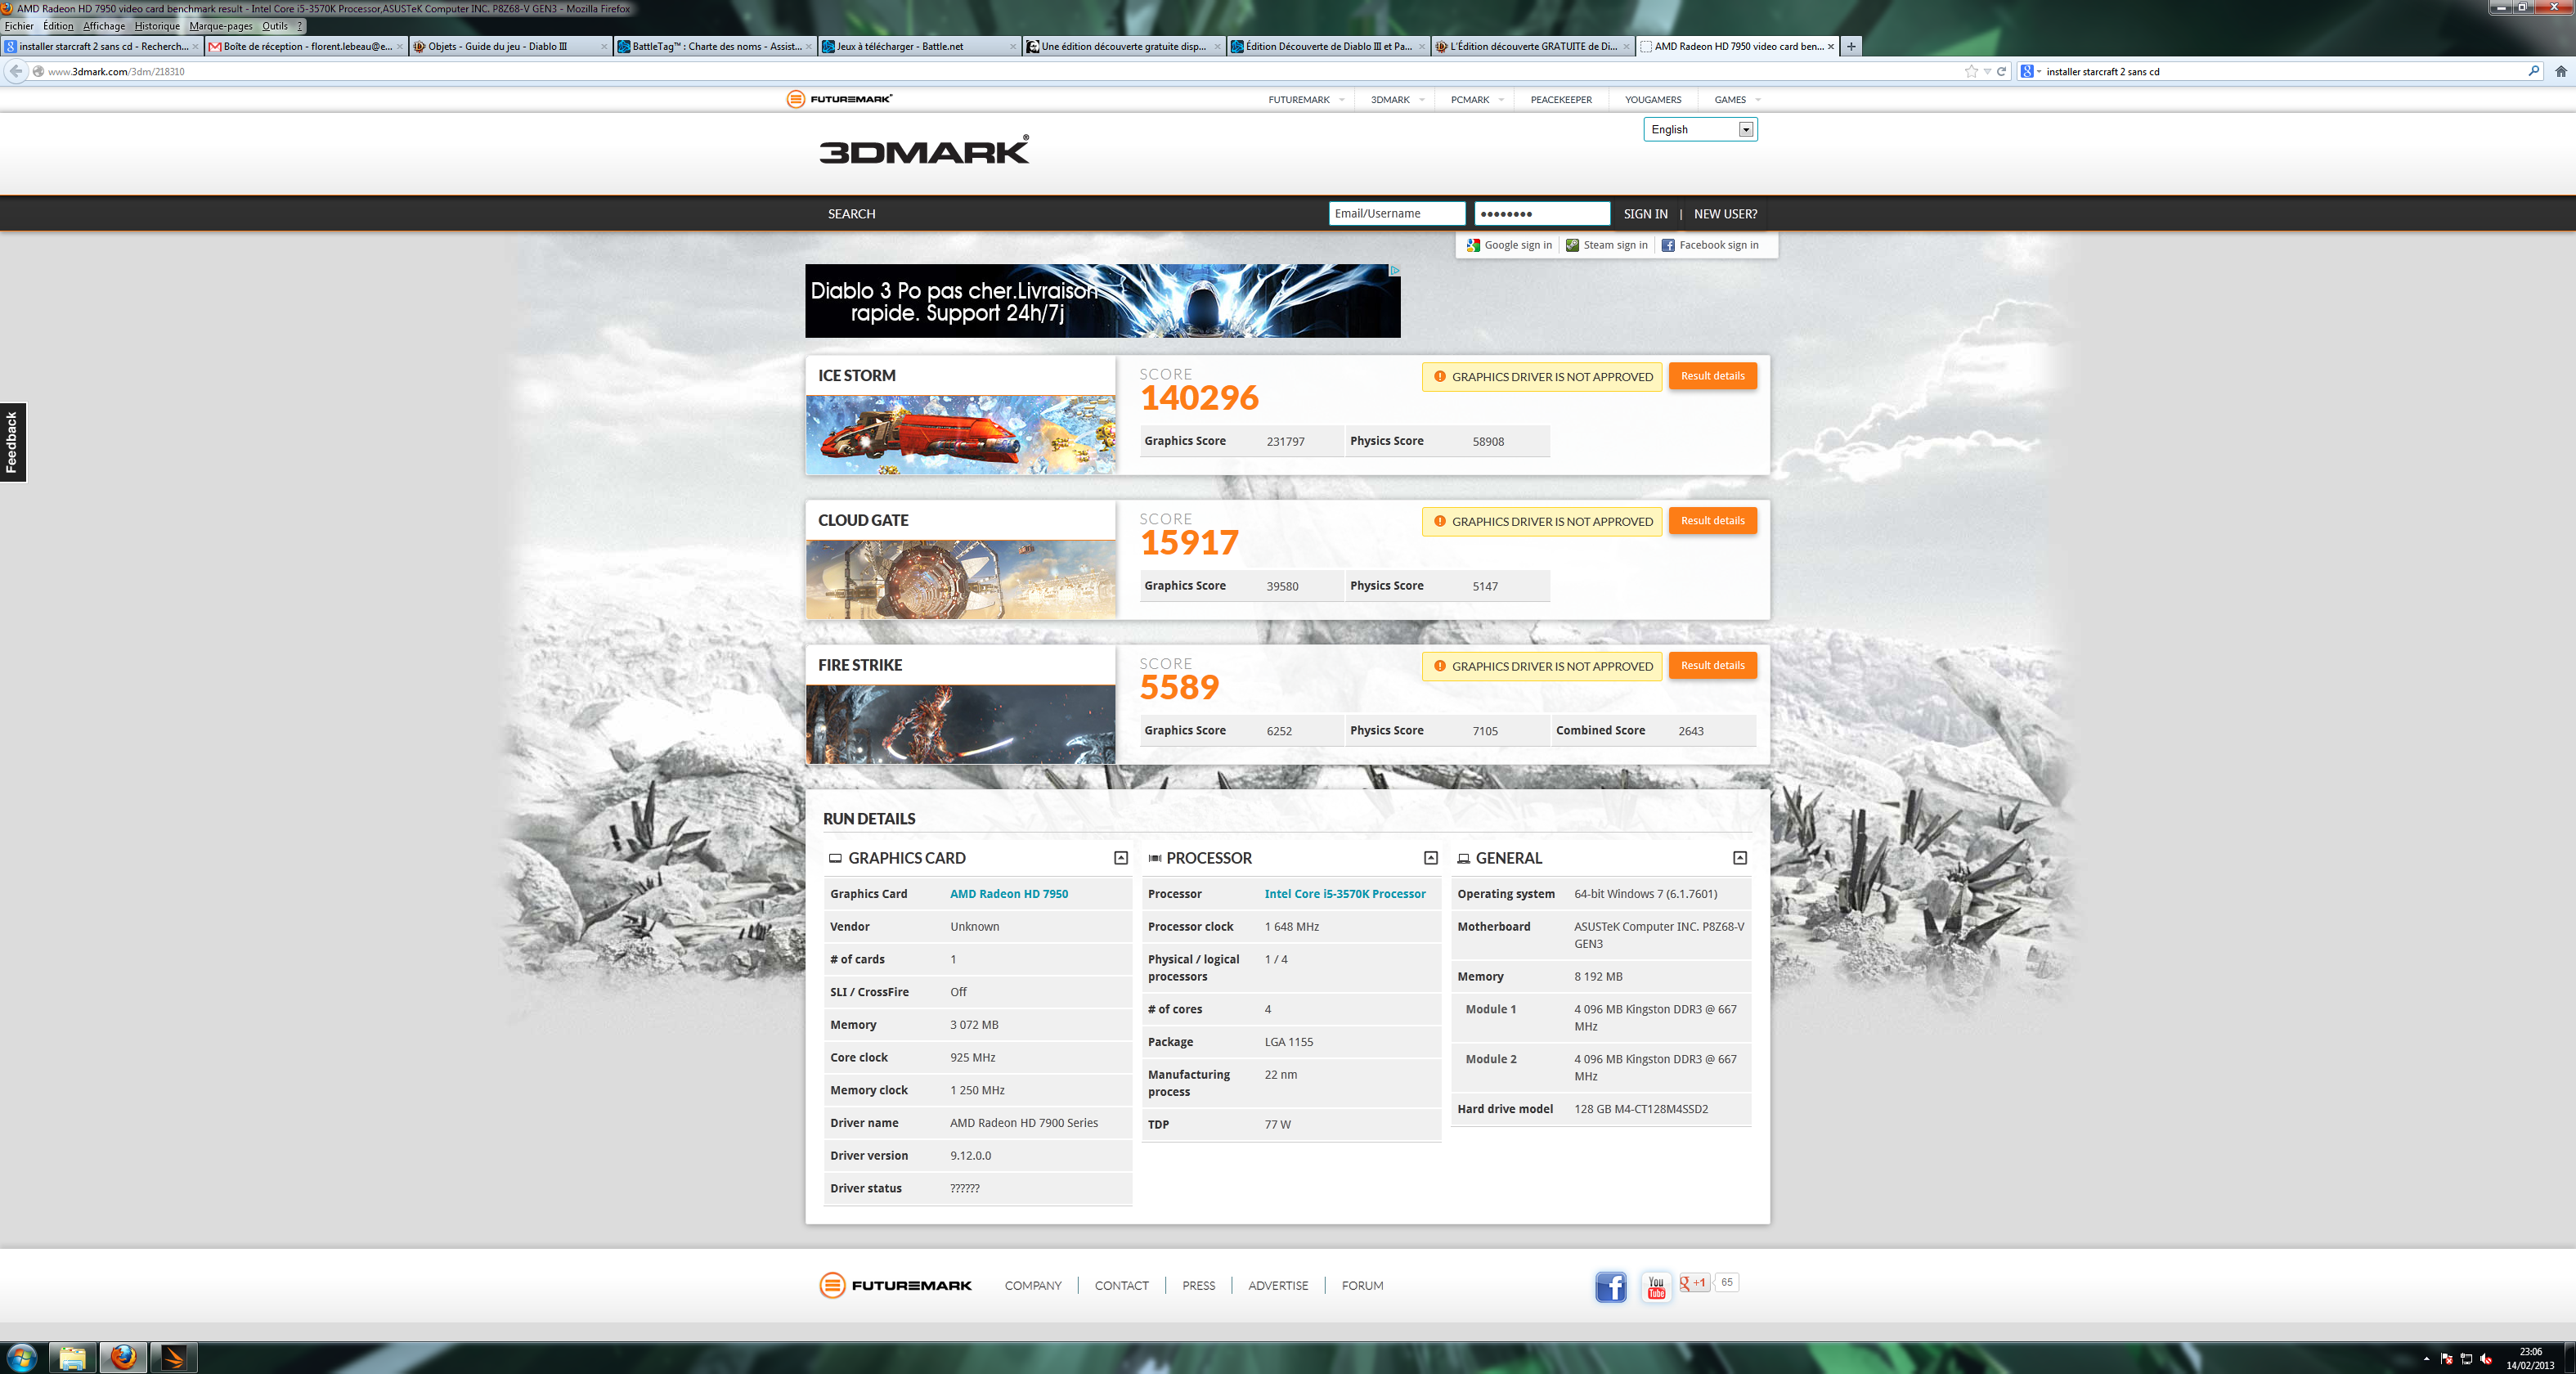
Task: Collapse the Processor section
Action: tap(1430, 858)
